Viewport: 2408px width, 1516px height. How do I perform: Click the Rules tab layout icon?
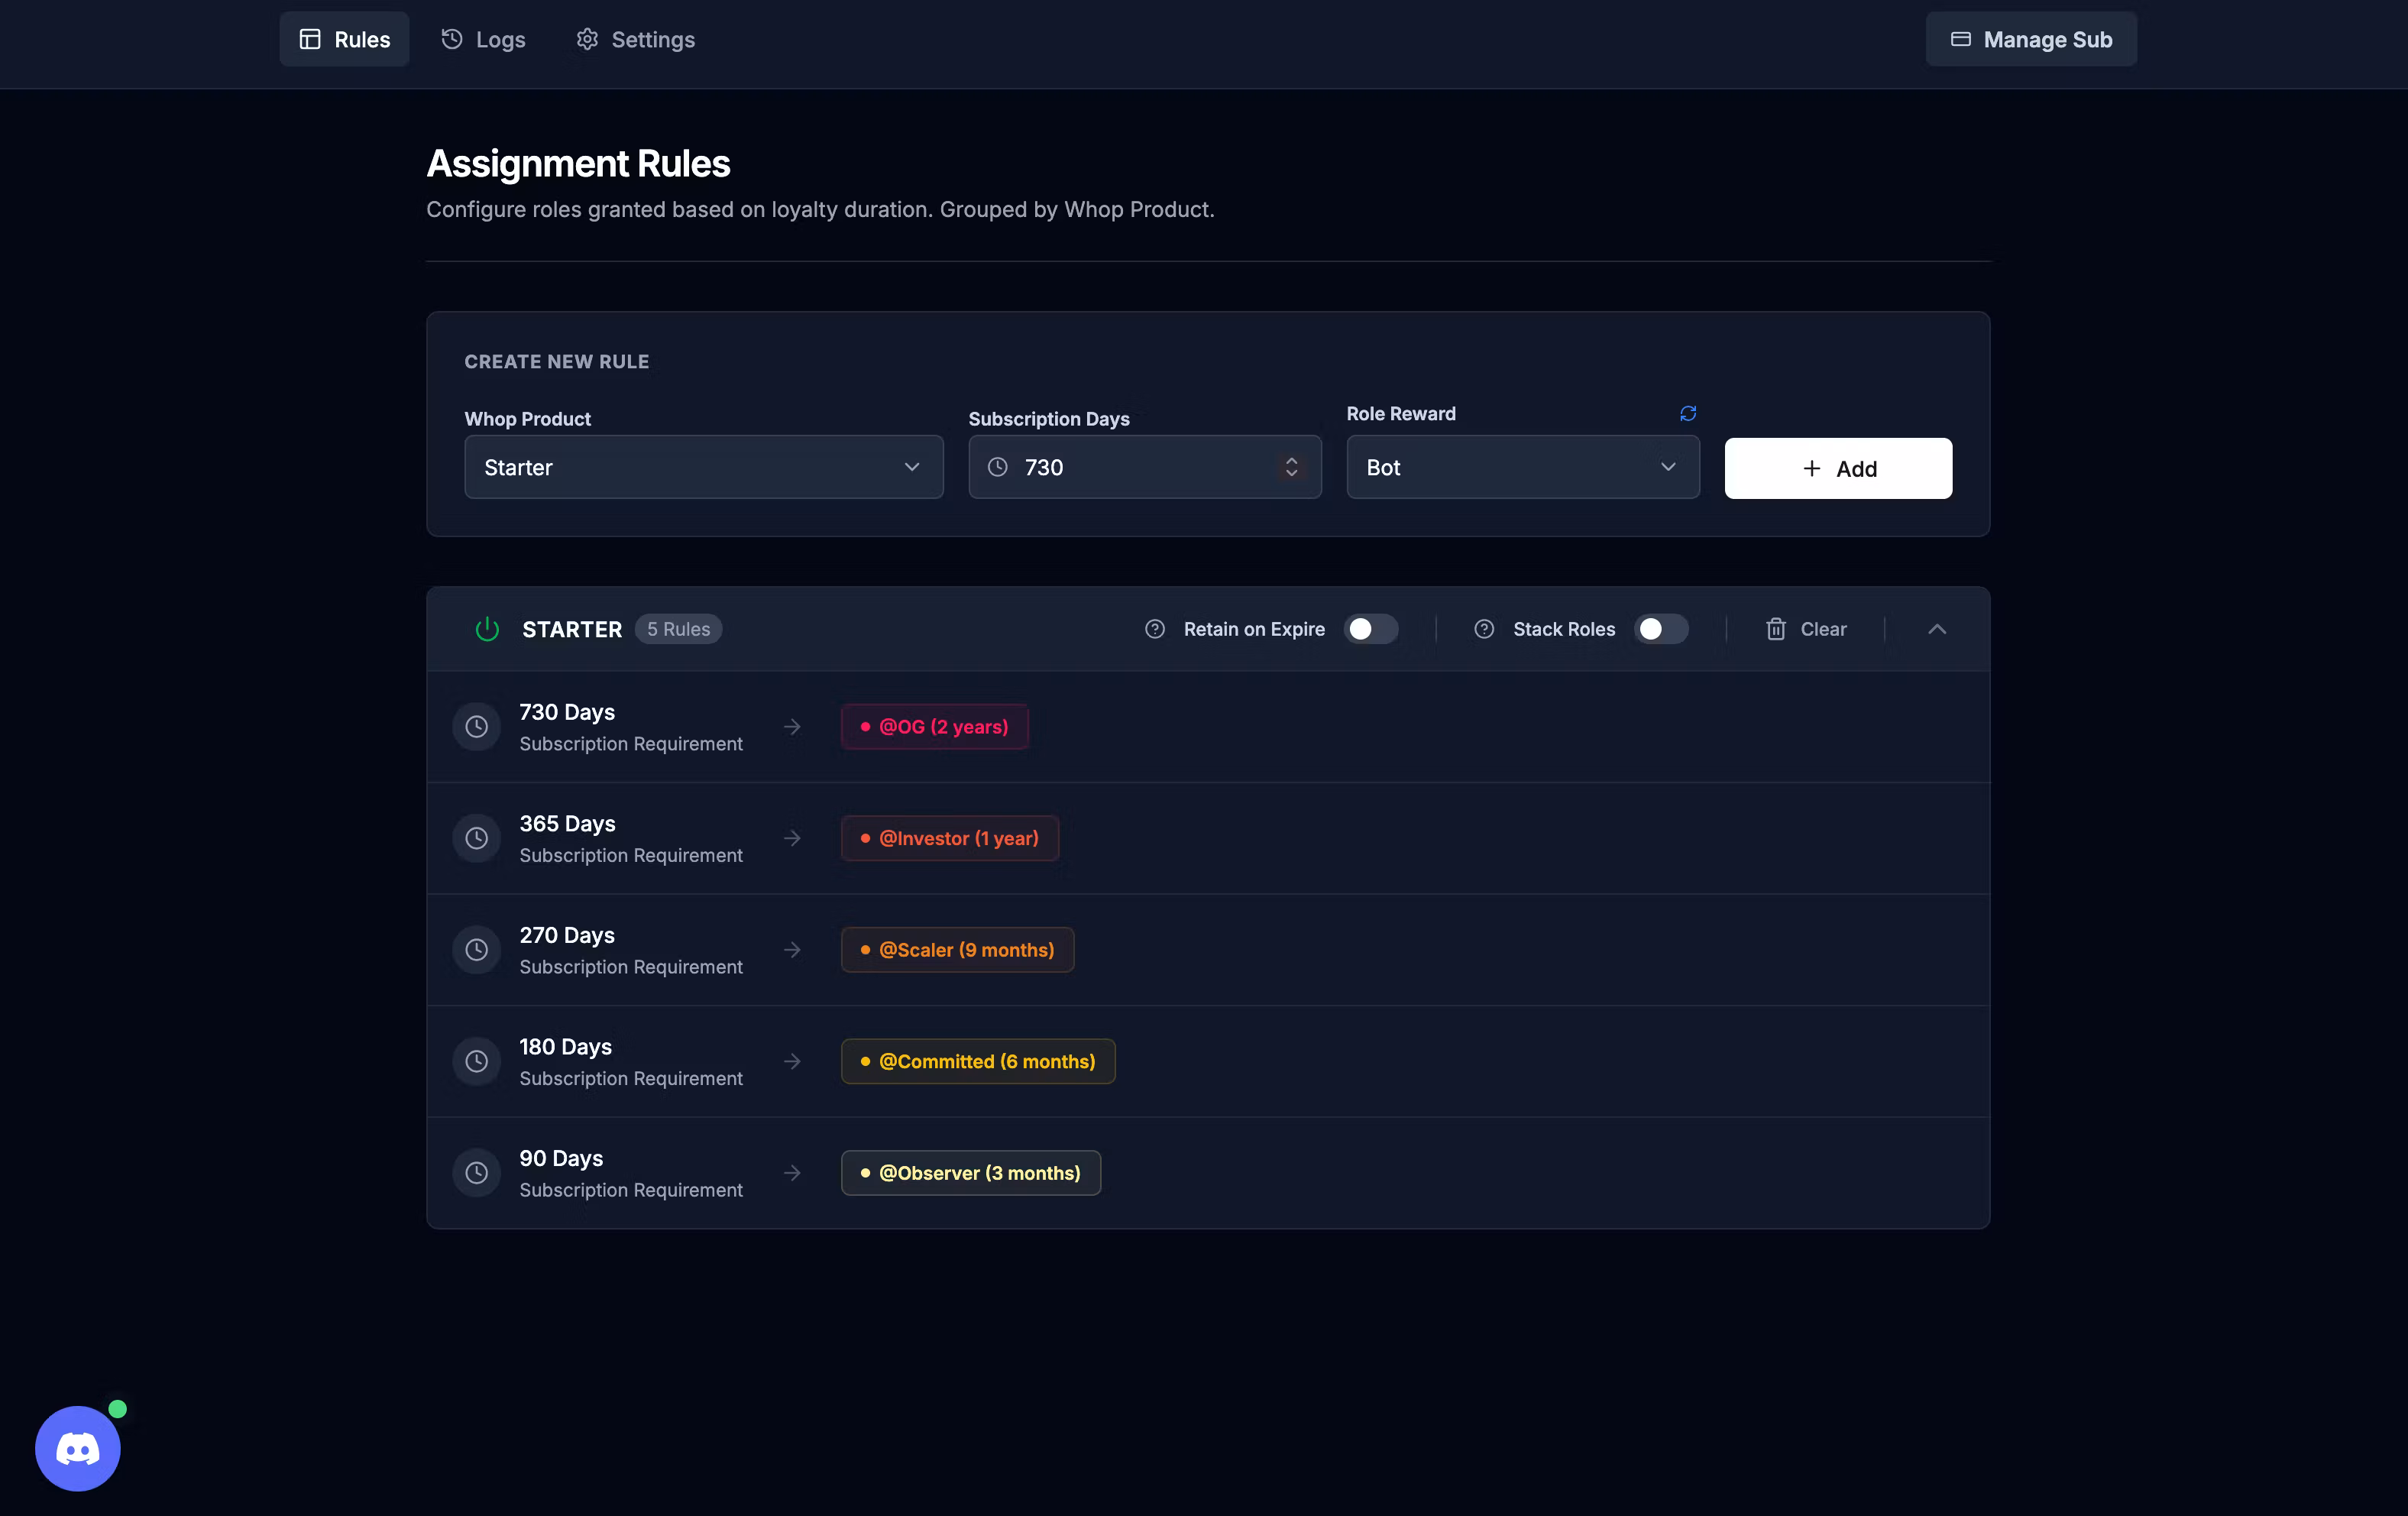coord(310,39)
